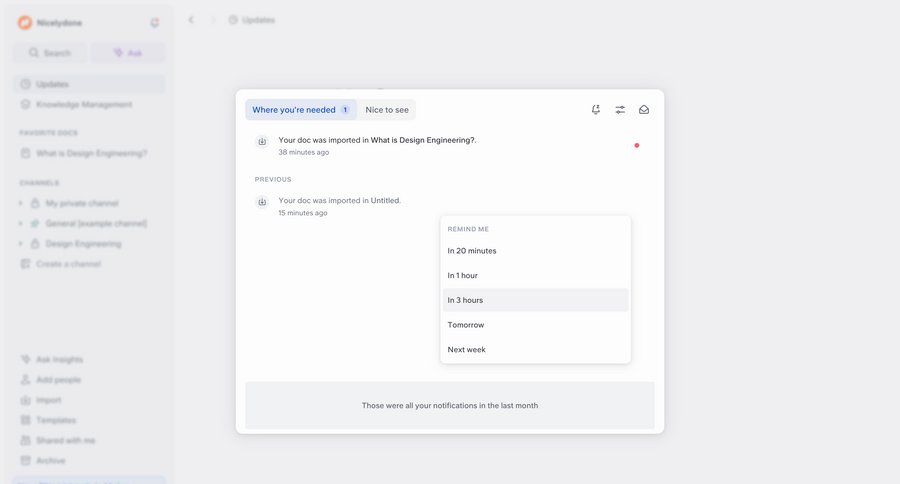This screenshot has width=900, height=484.
Task: Click the Ask button in sidebar
Action: tap(128, 53)
